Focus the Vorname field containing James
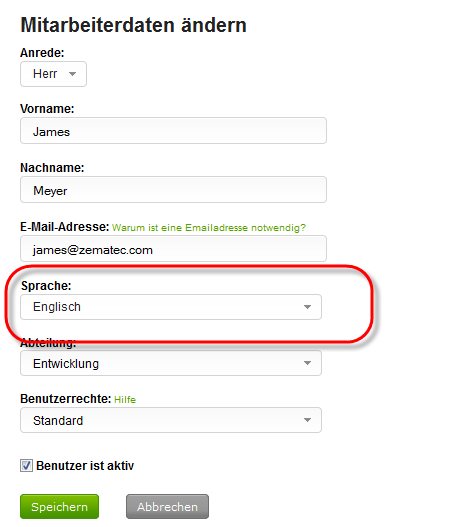The width and height of the screenshot is (454, 527). coord(173,131)
